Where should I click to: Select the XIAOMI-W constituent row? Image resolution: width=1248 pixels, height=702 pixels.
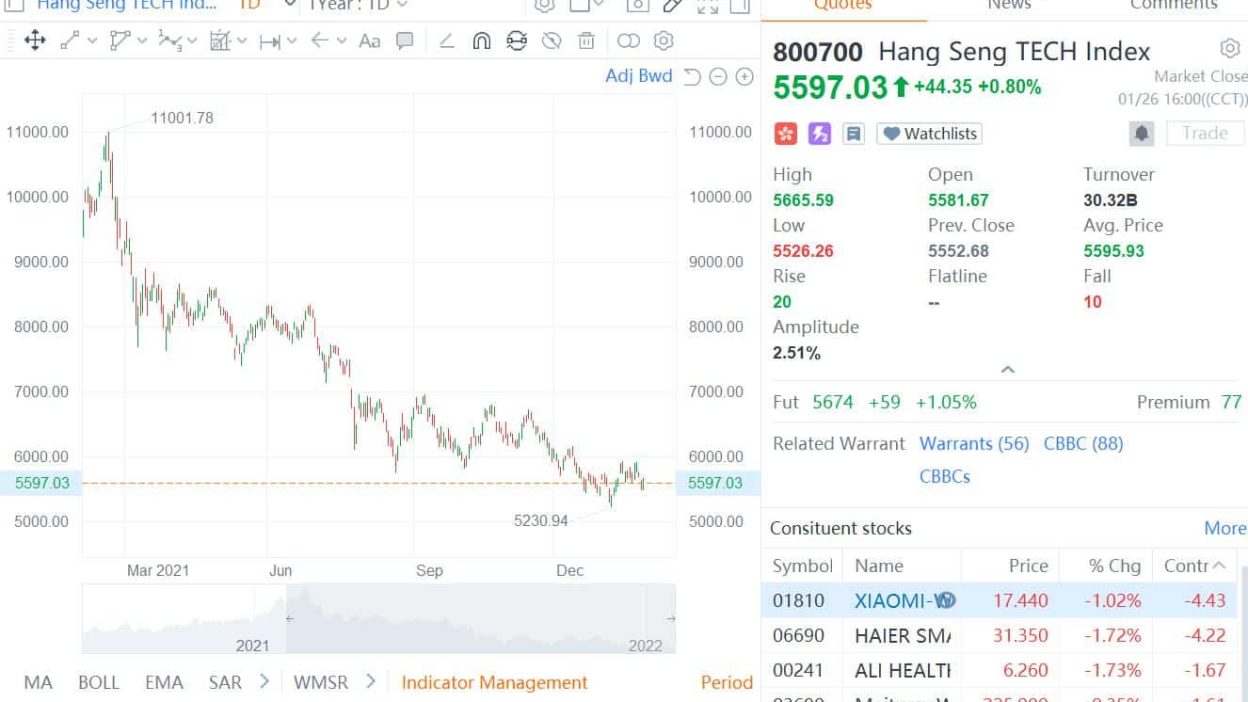click(1000, 601)
